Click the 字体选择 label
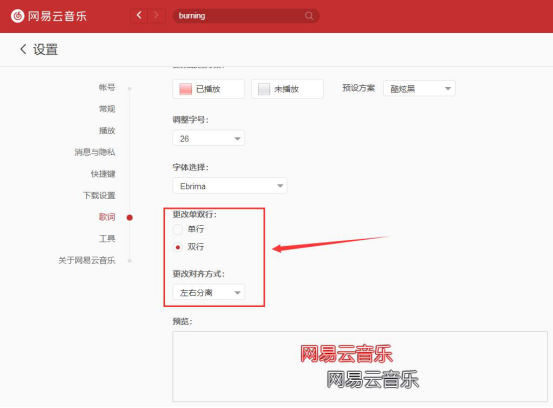 pos(190,168)
